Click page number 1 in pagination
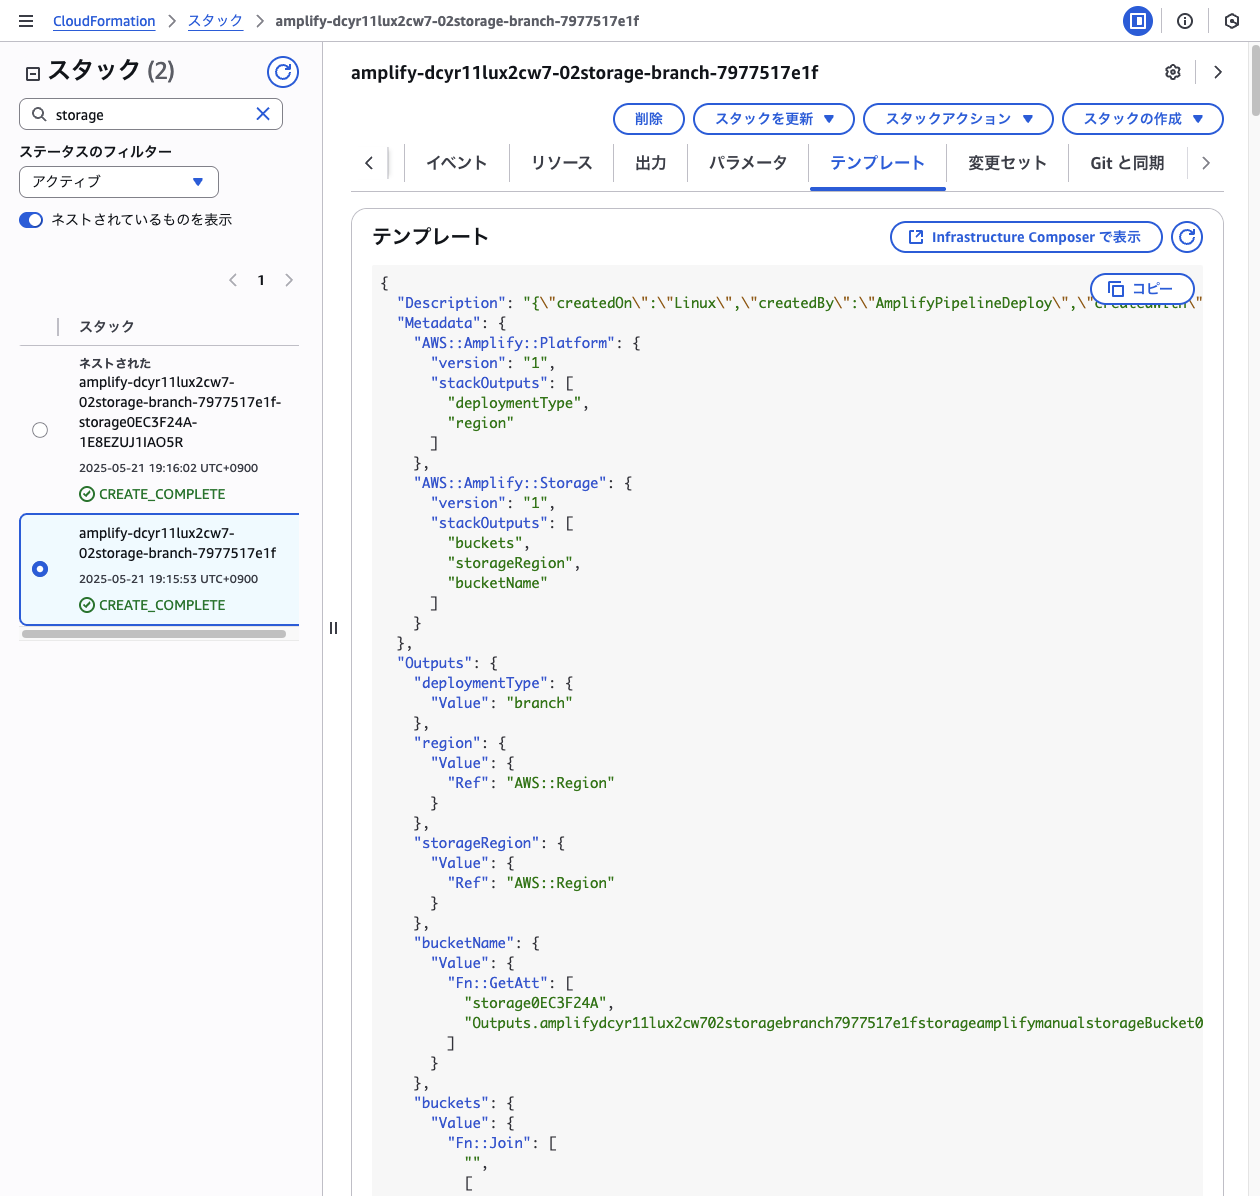Image resolution: width=1260 pixels, height=1196 pixels. coord(261,280)
